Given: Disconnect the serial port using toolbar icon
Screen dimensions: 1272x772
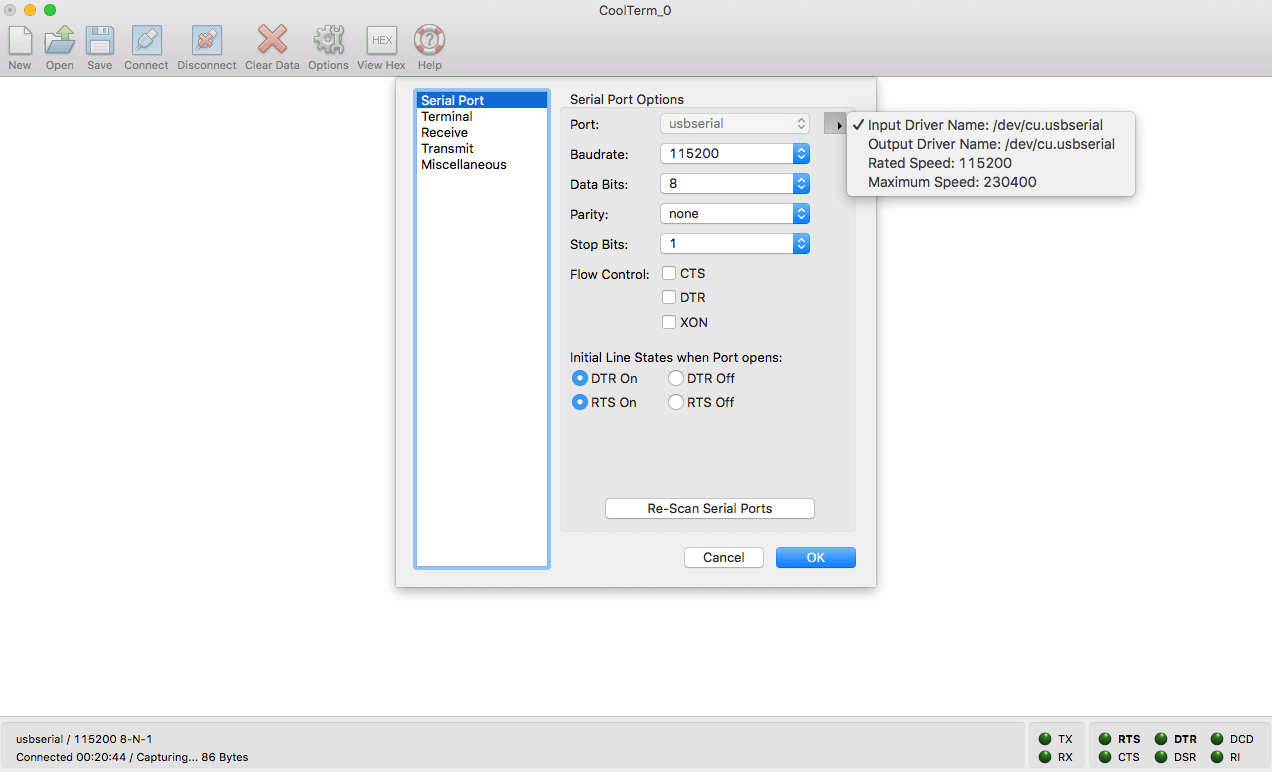Looking at the screenshot, I should pos(207,41).
